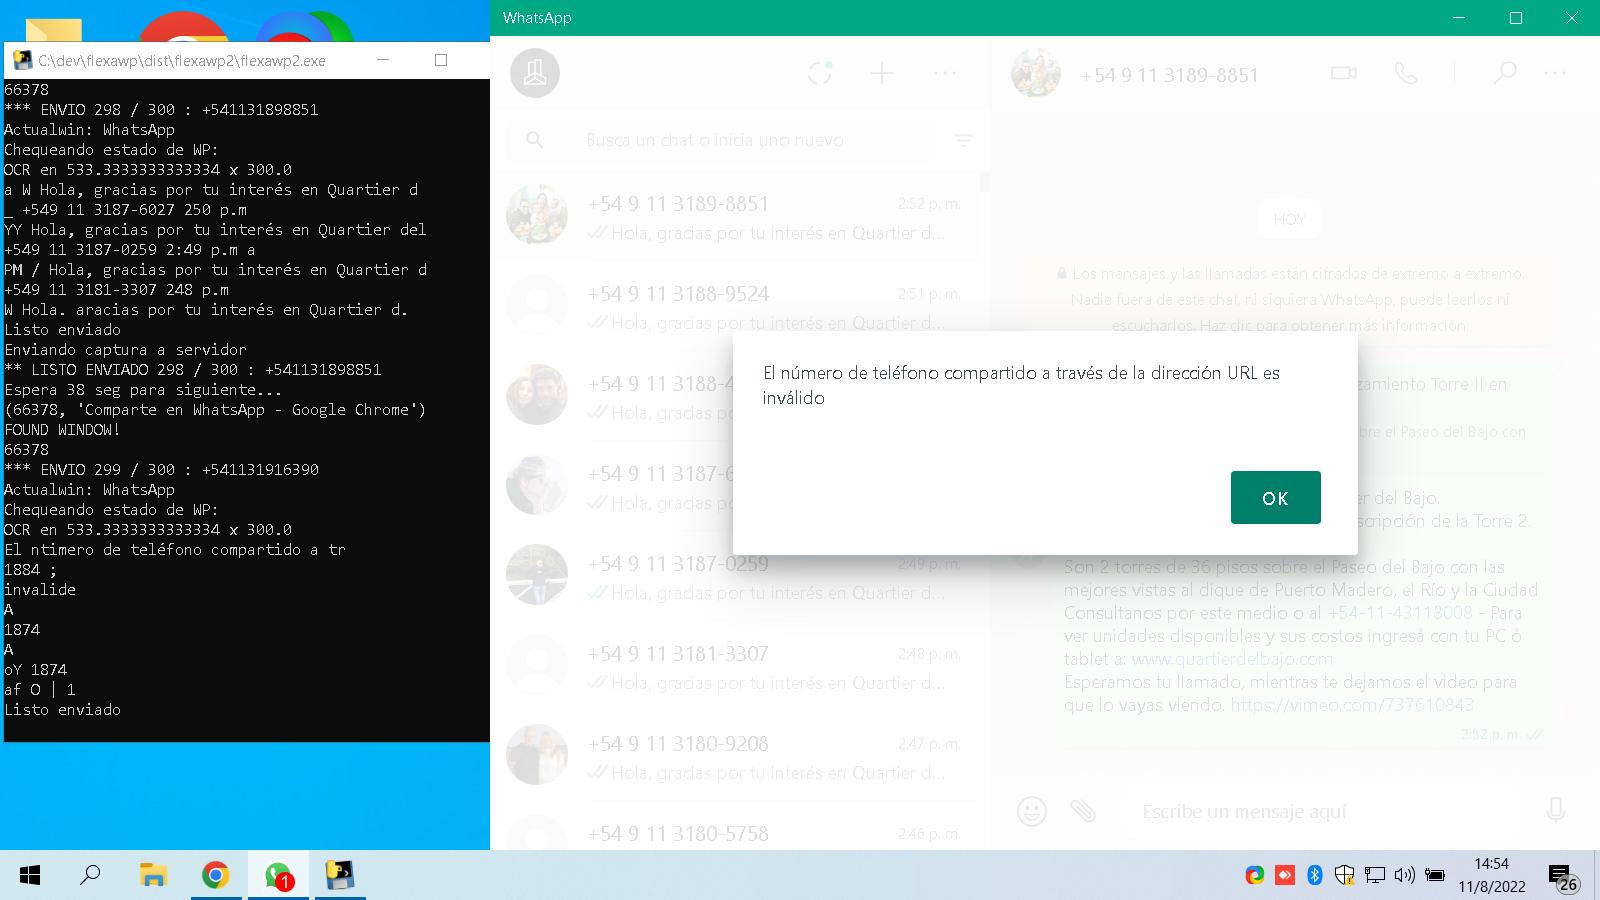Click message field 'Escribe un mensaje aquí'
This screenshot has height=900, width=1600.
pyautogui.click(x=1320, y=811)
